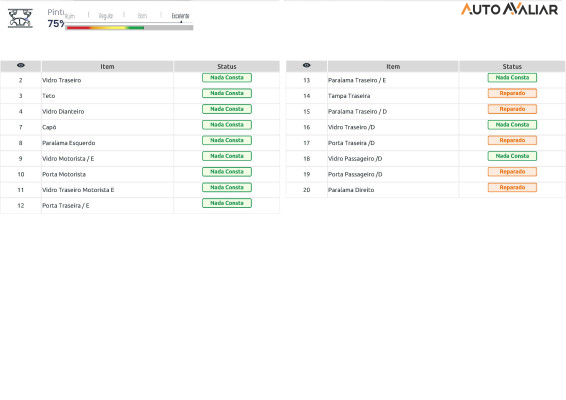Select the Excelente rating label
Viewport: 566px width, 400px height.
pyautogui.click(x=180, y=16)
